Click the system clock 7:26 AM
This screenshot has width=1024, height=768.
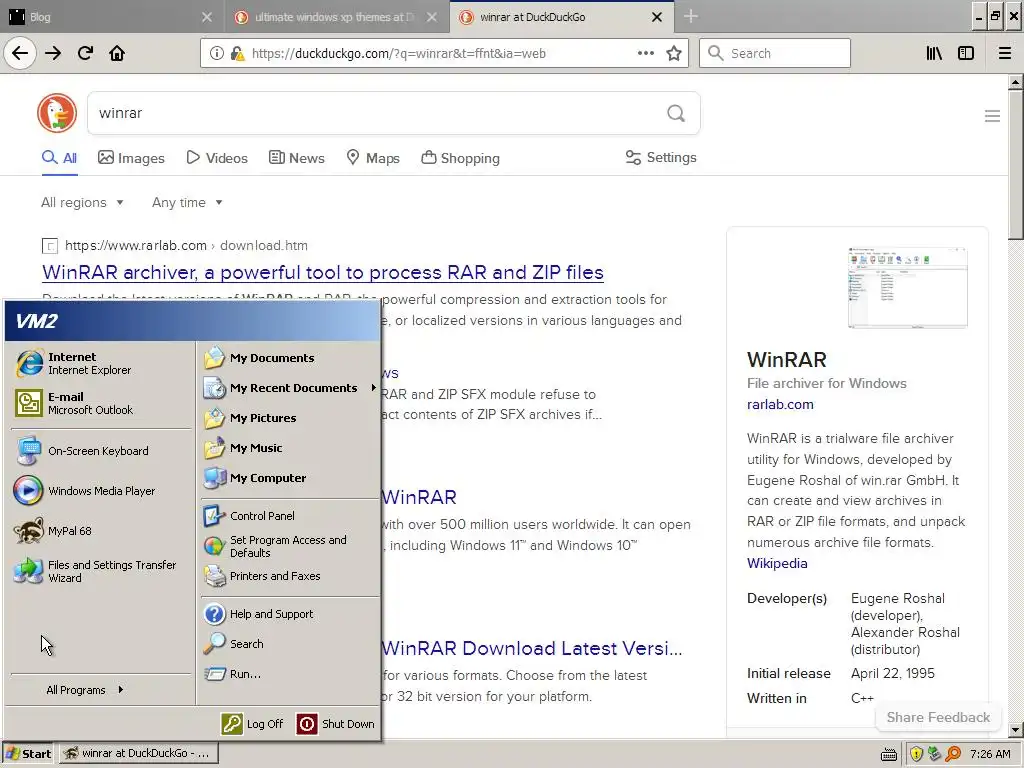click(991, 754)
